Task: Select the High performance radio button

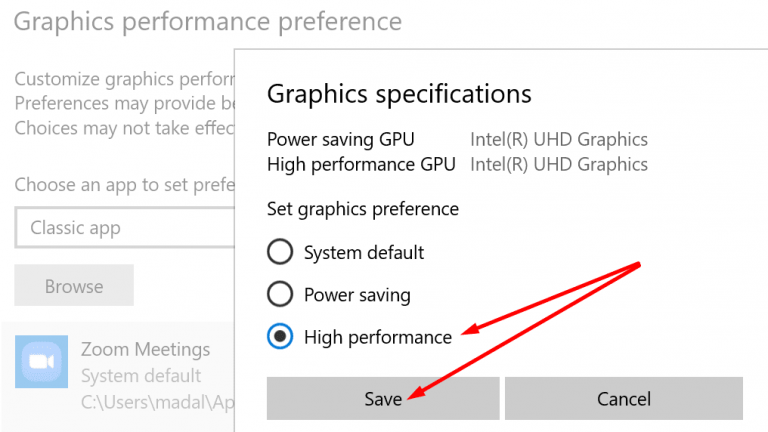Action: pos(281,337)
